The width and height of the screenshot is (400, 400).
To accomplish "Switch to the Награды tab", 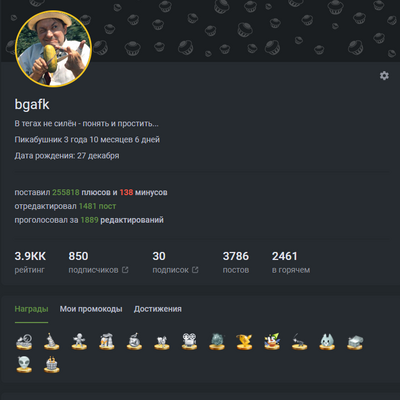I will tap(31, 309).
